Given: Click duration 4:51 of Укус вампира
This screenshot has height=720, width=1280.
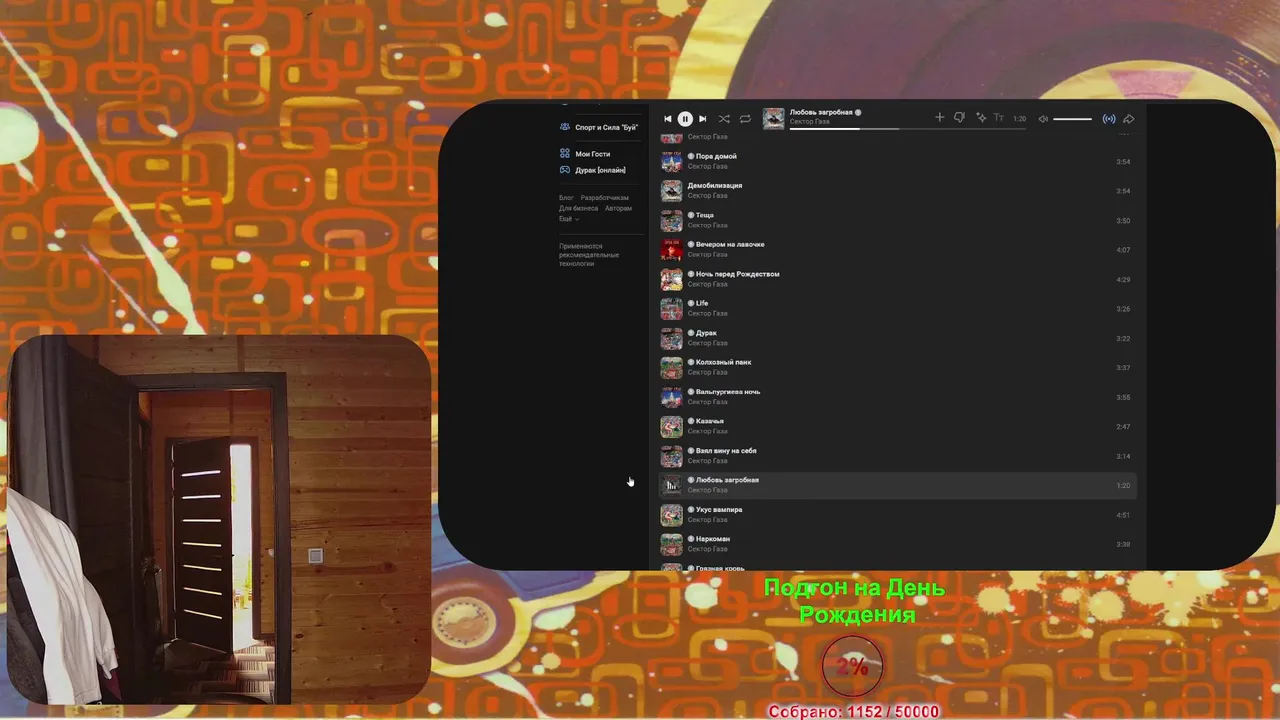Looking at the screenshot, I should pos(1123,515).
